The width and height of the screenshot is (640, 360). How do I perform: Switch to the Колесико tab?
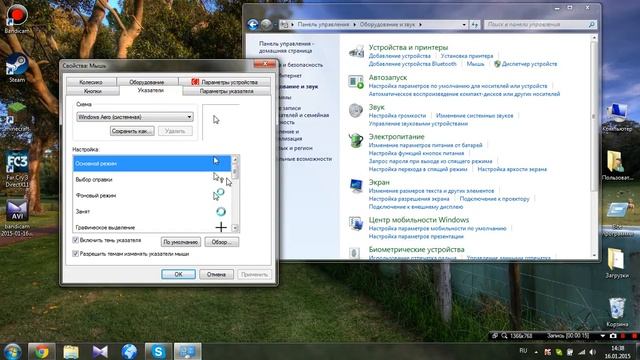pos(91,82)
